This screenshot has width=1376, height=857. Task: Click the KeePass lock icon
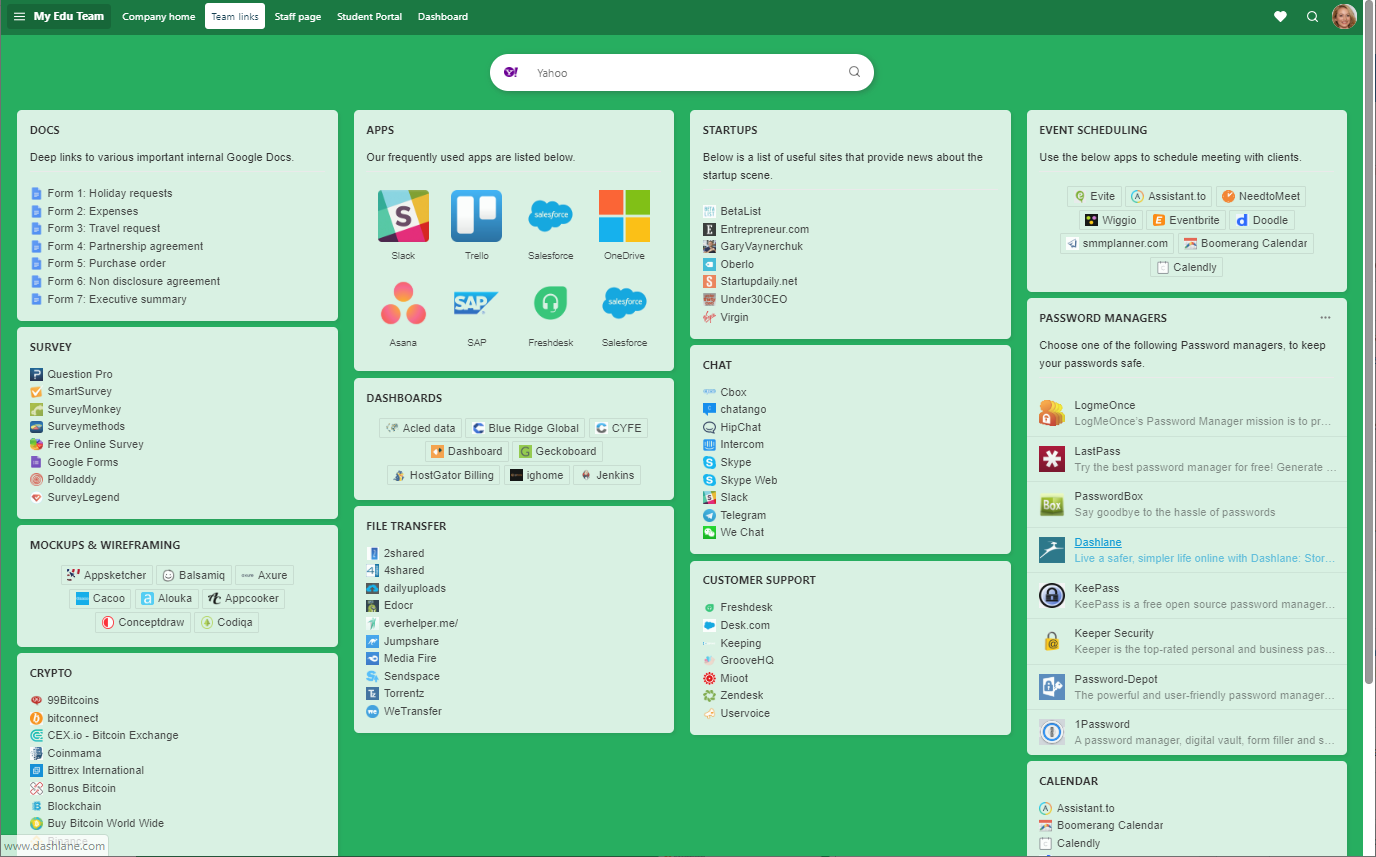(x=1052, y=596)
